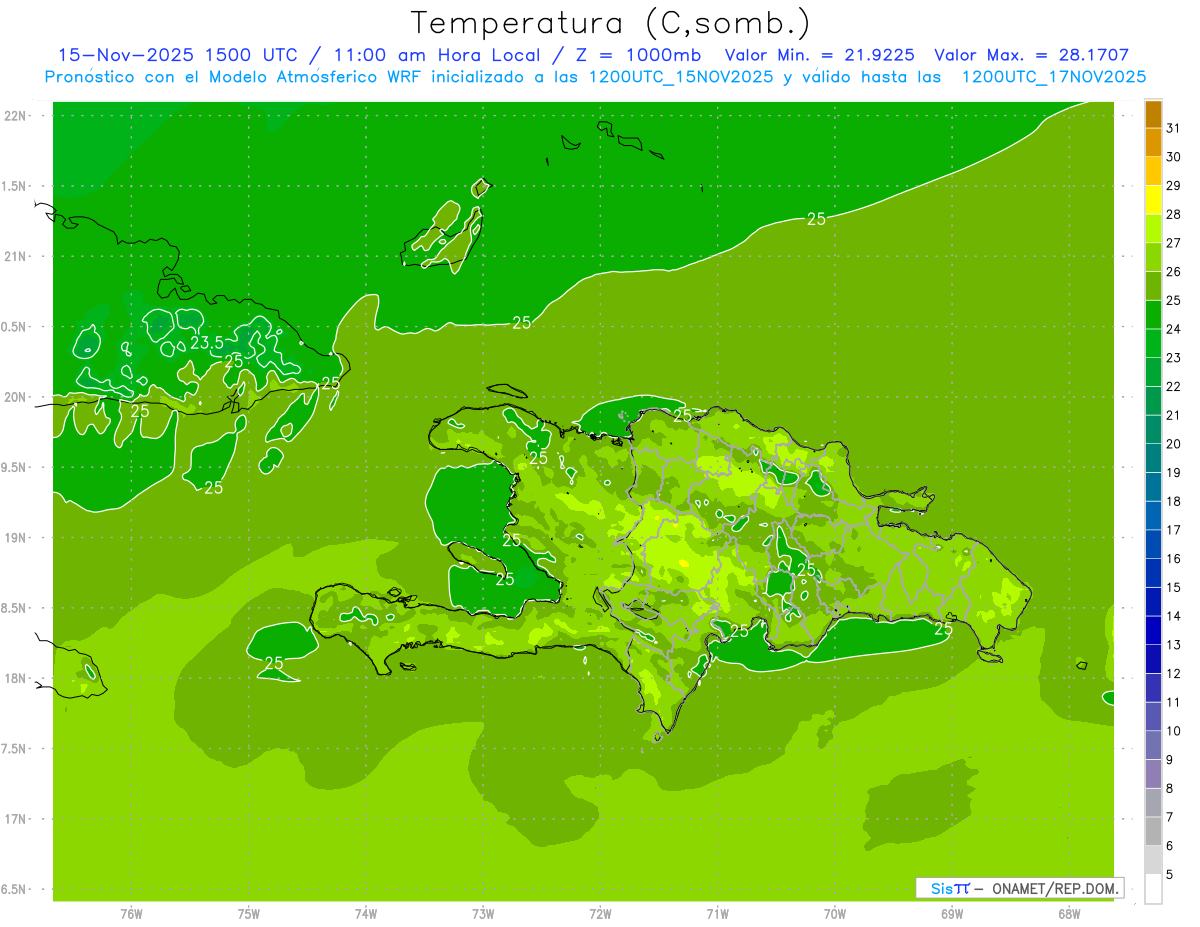This screenshot has height=927, width=1200.
Task: Click the 76W longitude axis label
Action: 131,913
